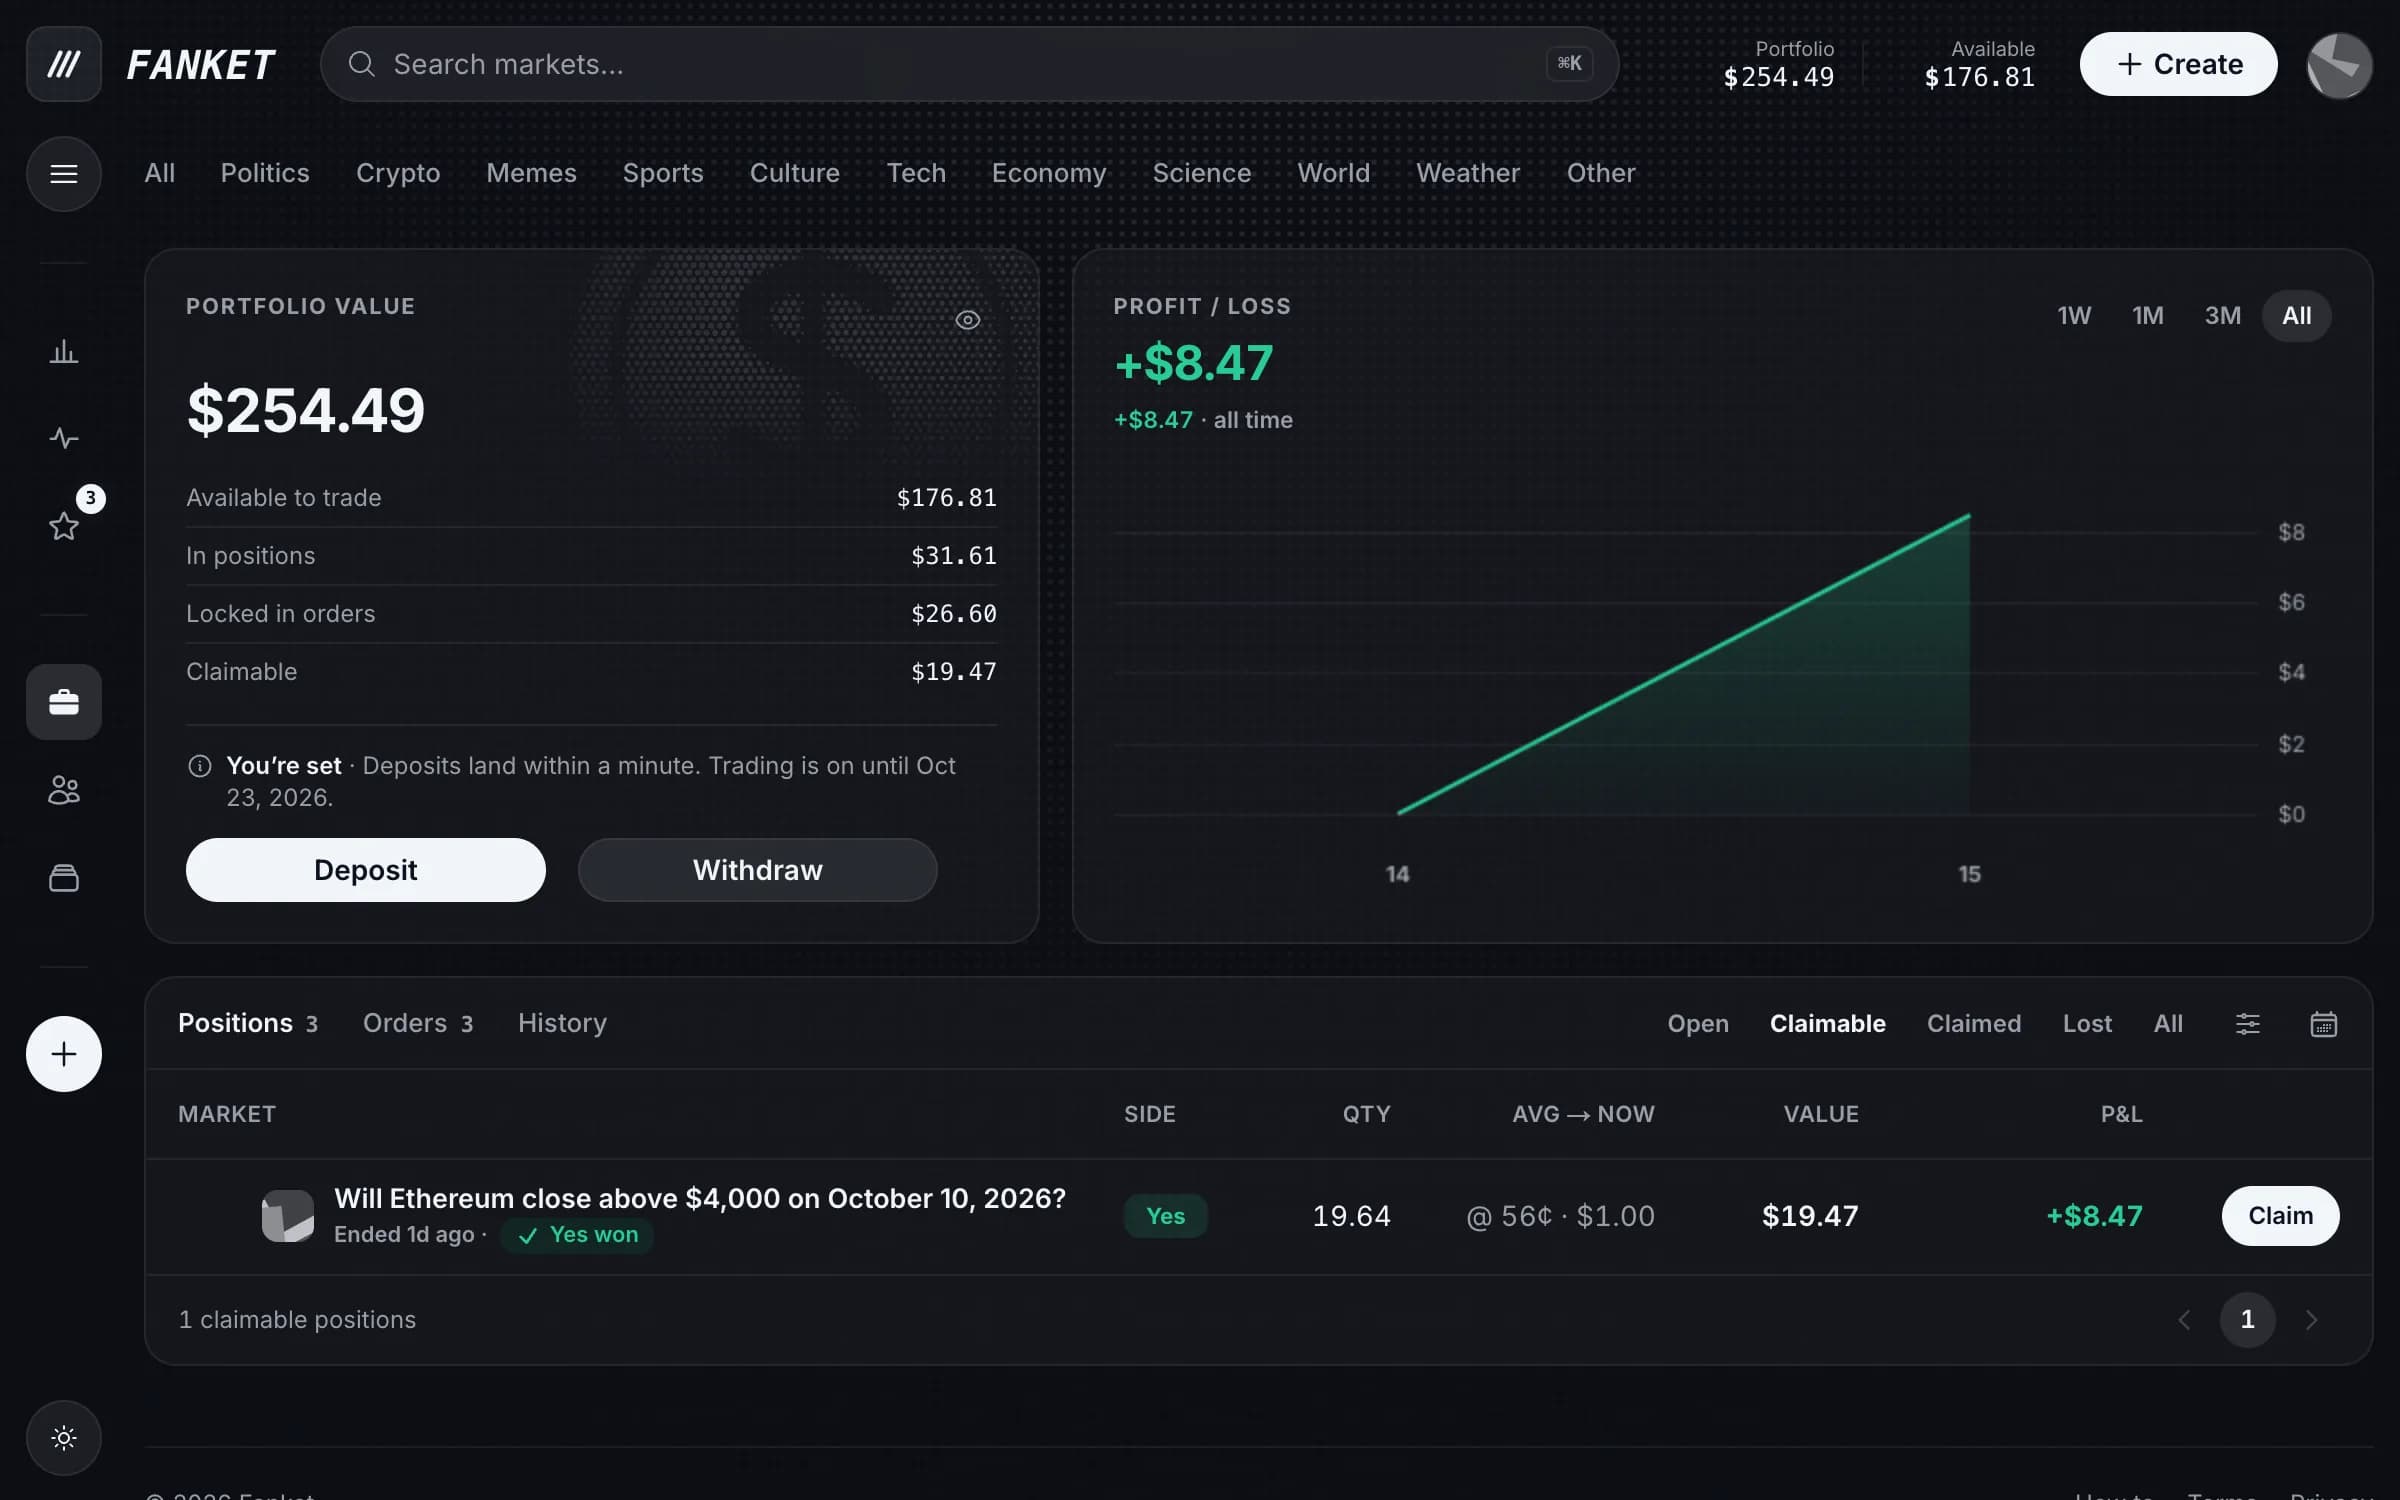Open the activity pulse icon
The image size is (2400, 1500).
point(63,438)
